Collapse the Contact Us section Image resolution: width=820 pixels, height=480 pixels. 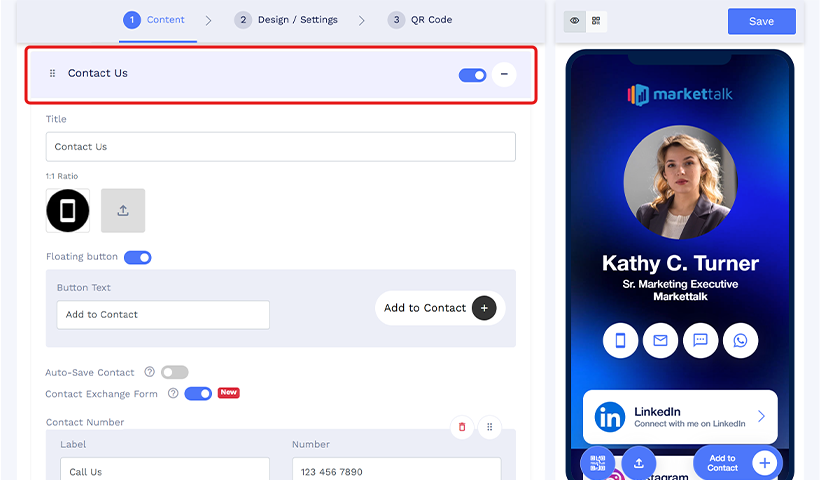(x=504, y=75)
